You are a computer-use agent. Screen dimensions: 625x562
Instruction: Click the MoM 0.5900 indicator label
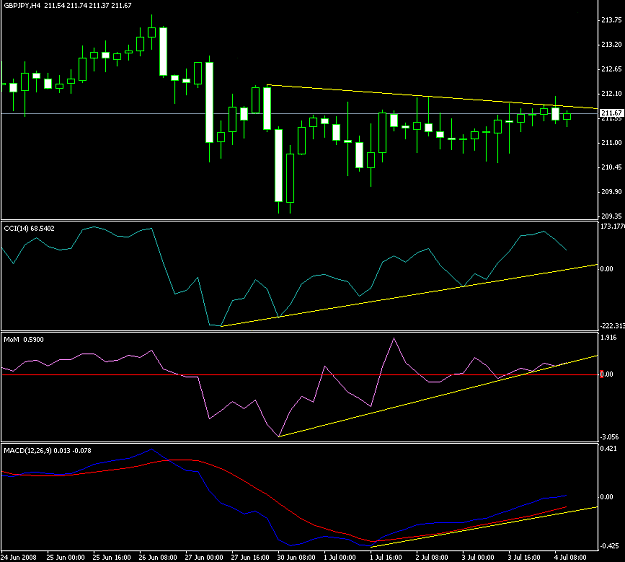coord(24,340)
